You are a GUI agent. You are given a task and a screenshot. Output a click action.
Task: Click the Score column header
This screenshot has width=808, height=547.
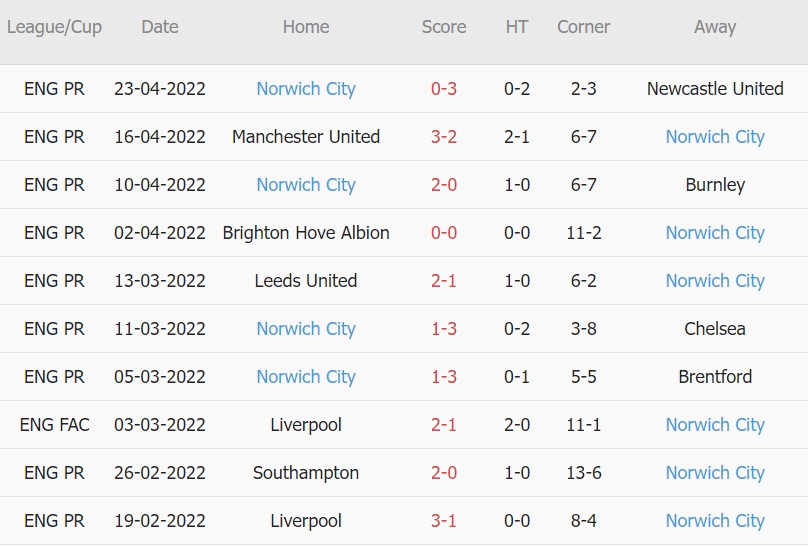[444, 27]
